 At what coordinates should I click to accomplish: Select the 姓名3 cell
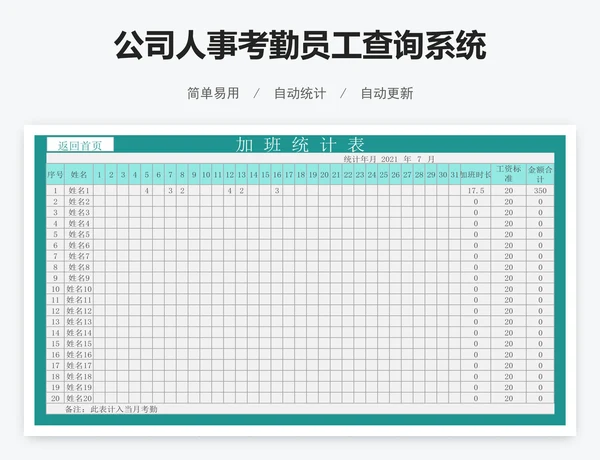(79, 212)
